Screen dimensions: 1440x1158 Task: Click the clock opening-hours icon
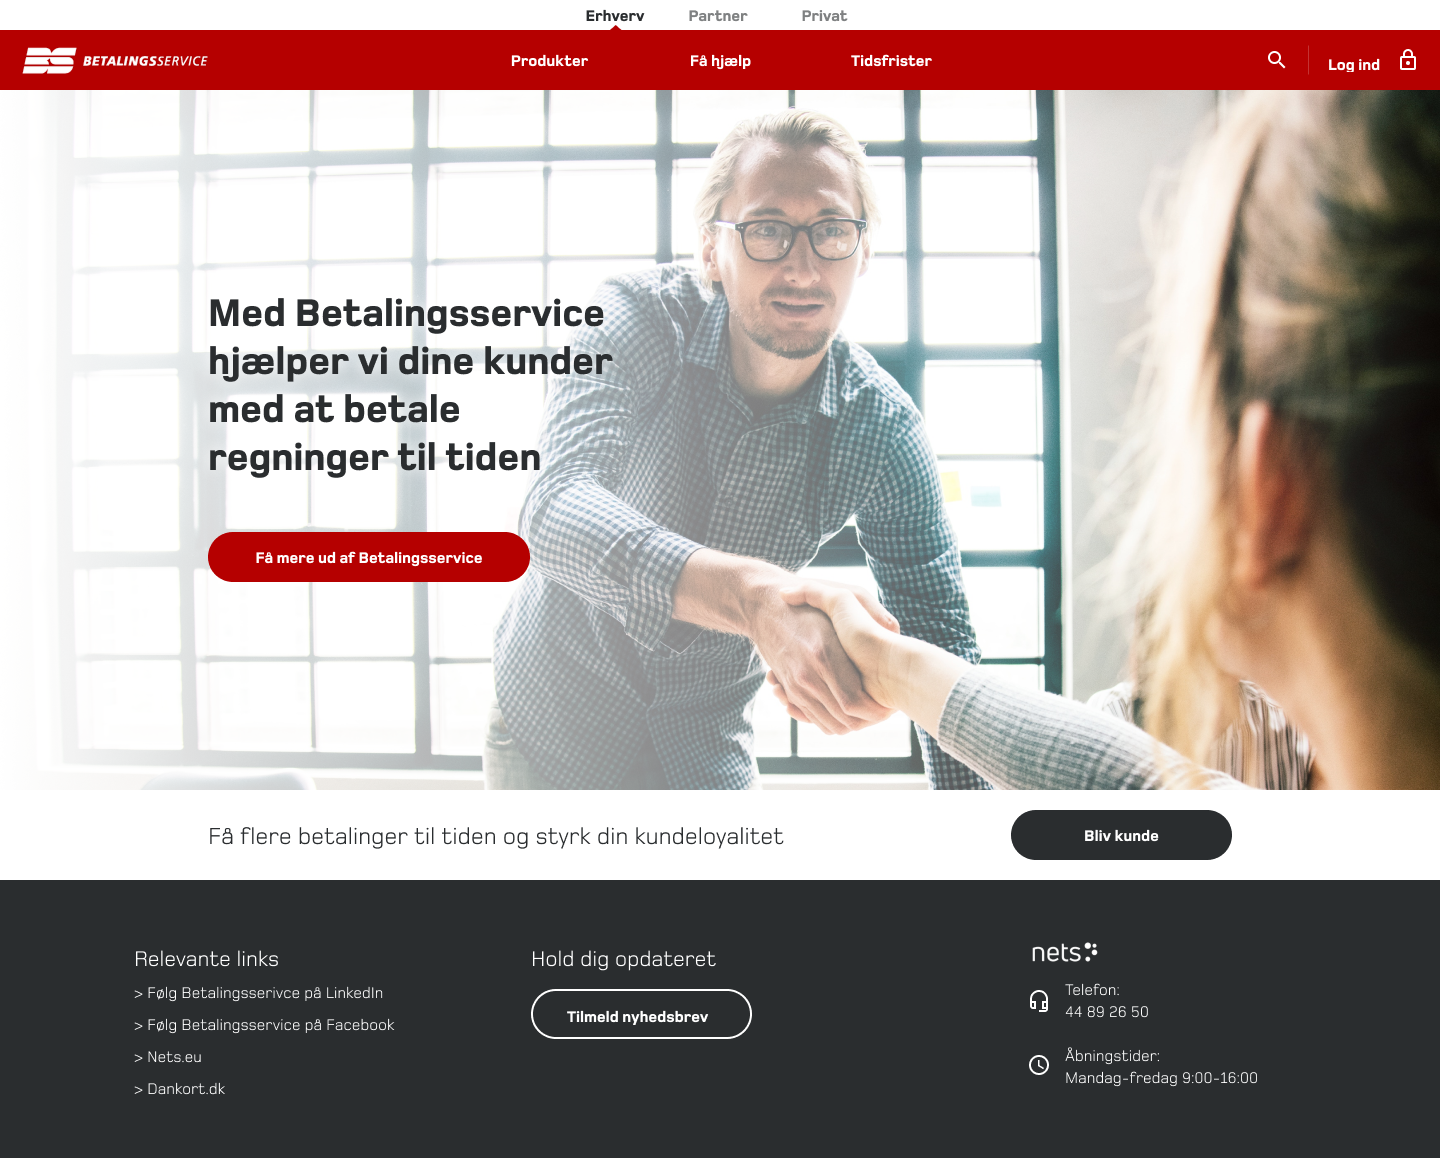coord(1039,1065)
